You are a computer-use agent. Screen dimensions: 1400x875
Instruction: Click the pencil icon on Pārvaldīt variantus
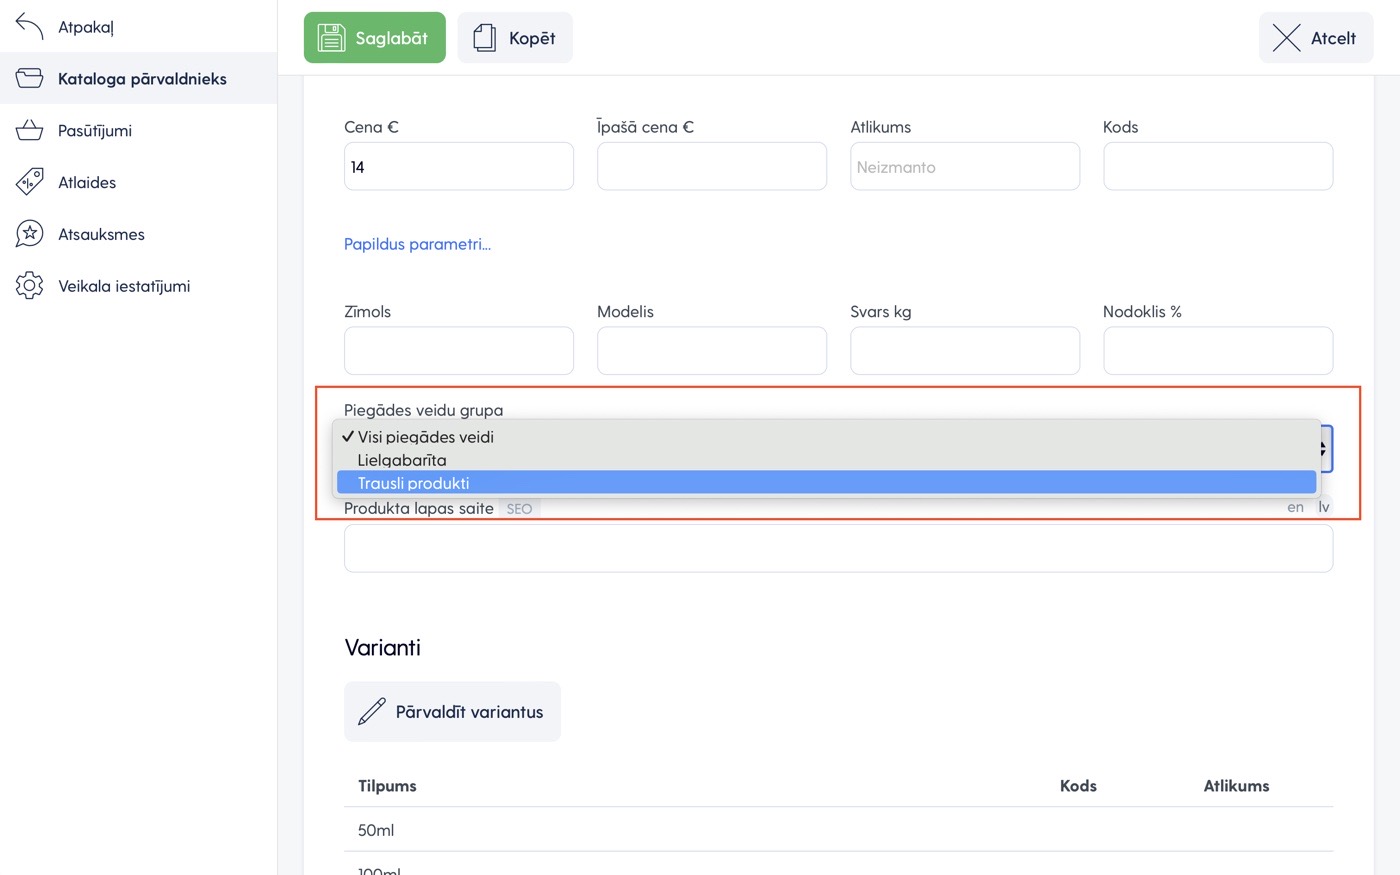[372, 712]
